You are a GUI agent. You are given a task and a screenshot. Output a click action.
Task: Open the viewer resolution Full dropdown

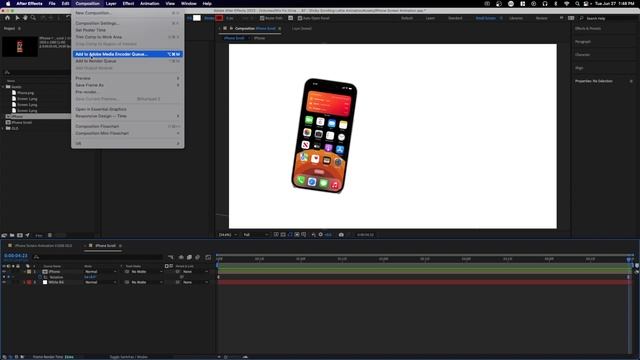coord(256,235)
